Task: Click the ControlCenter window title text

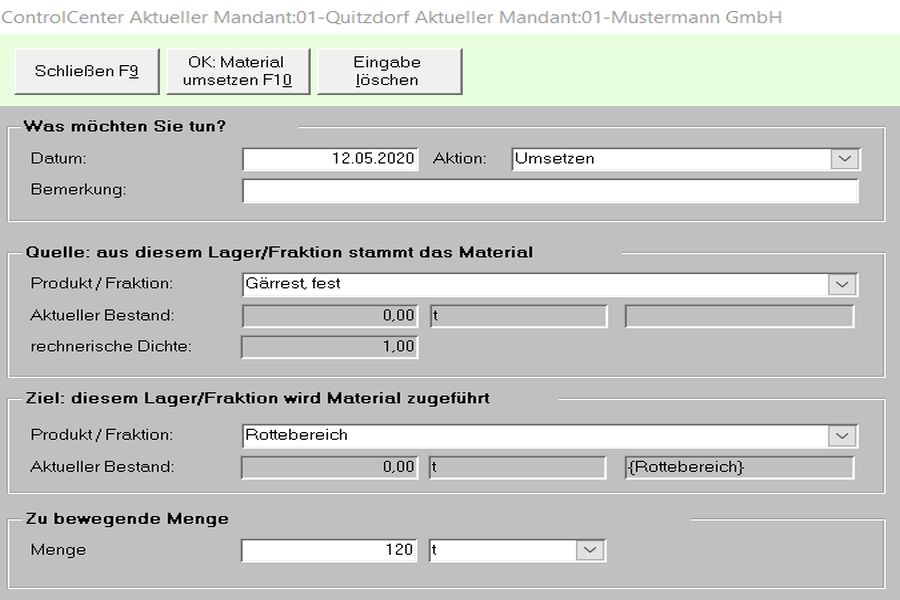Action: click(391, 17)
